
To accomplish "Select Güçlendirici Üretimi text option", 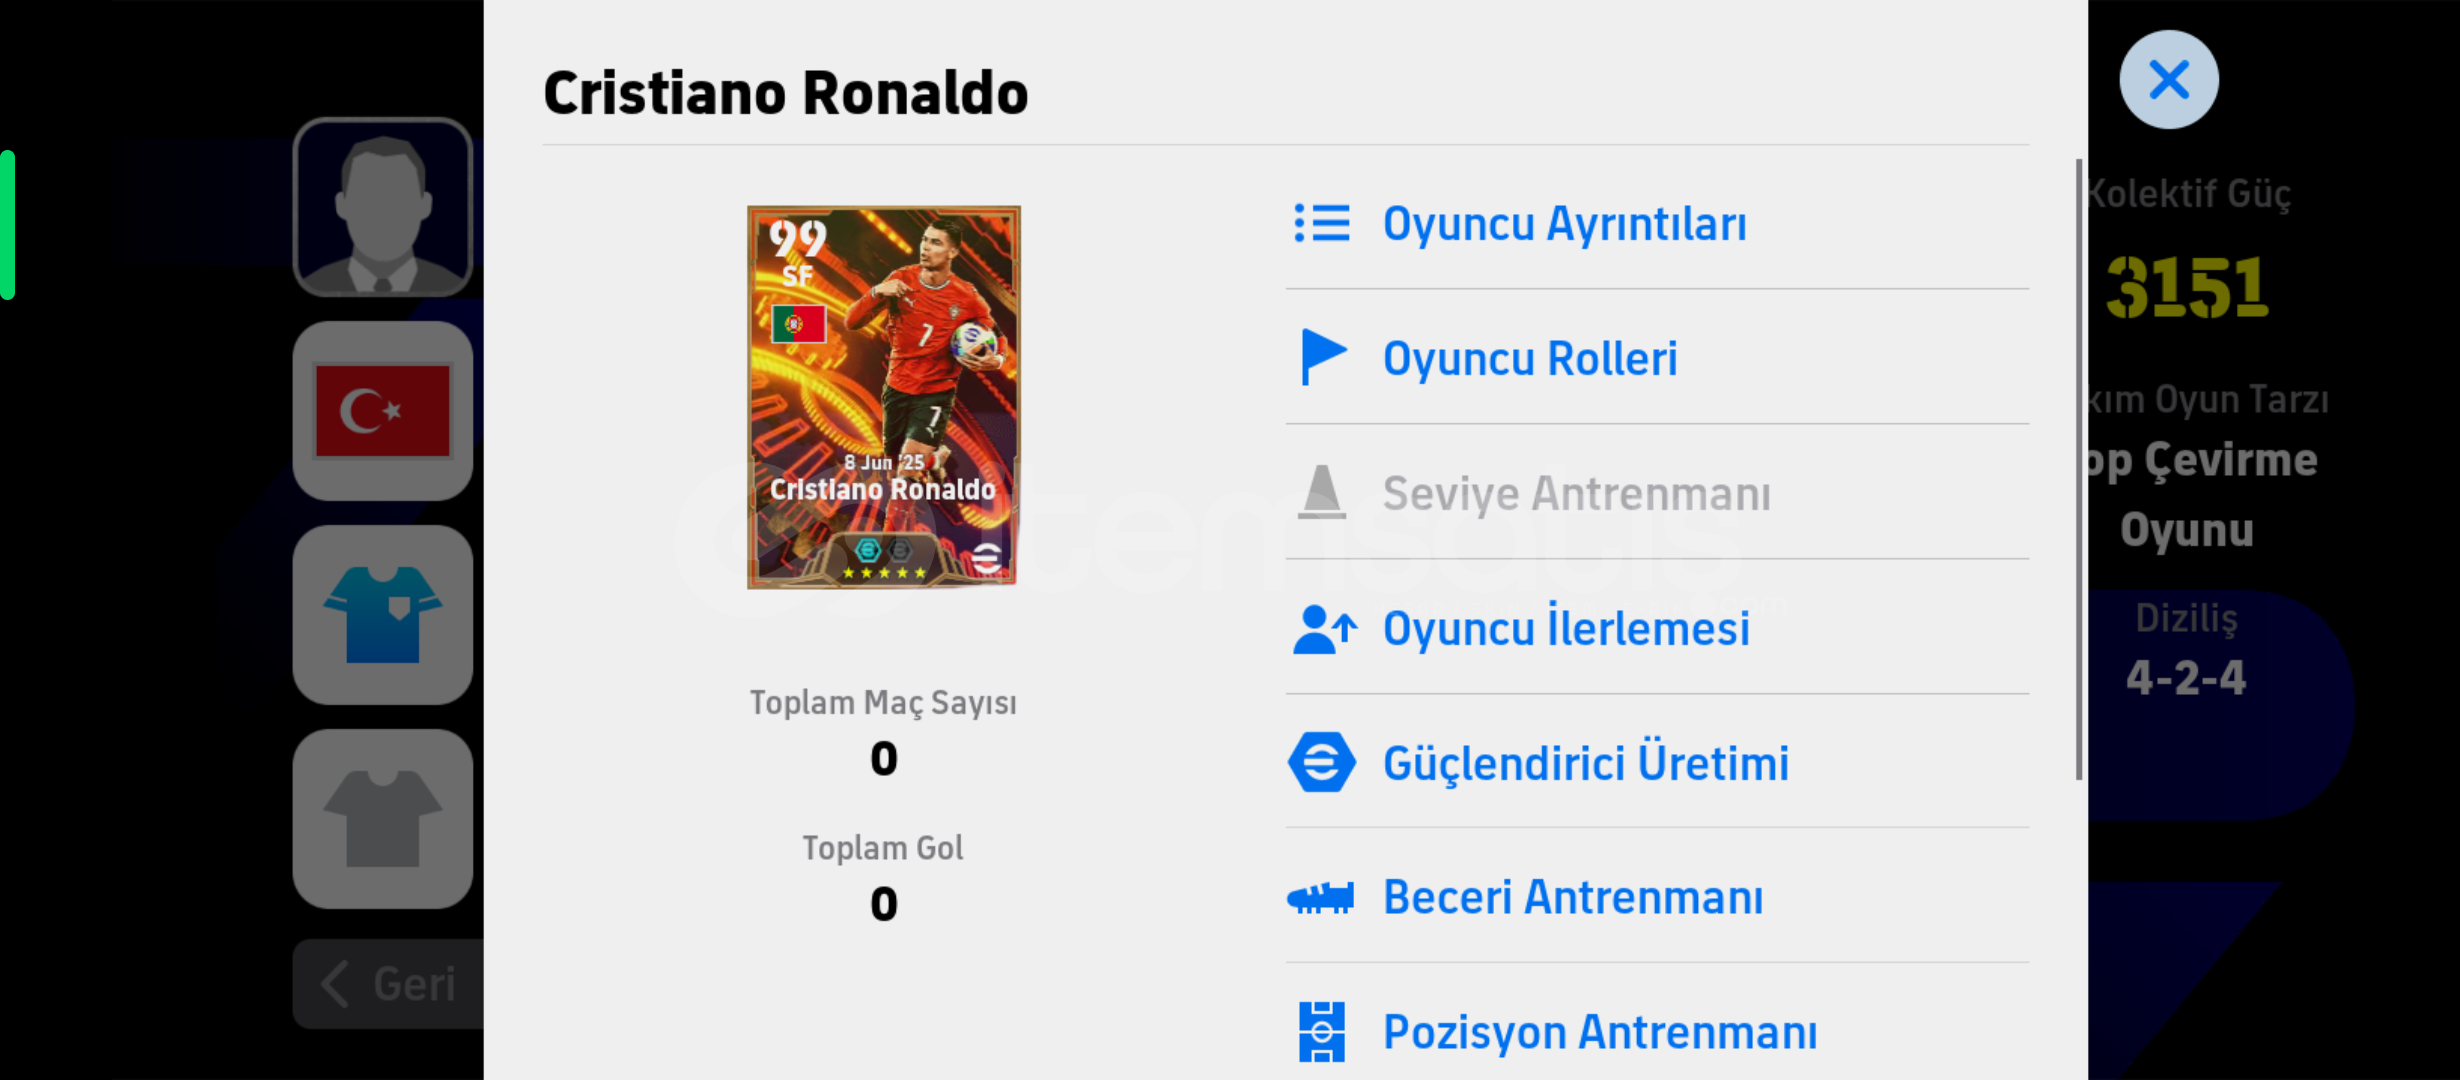I will point(1586,763).
